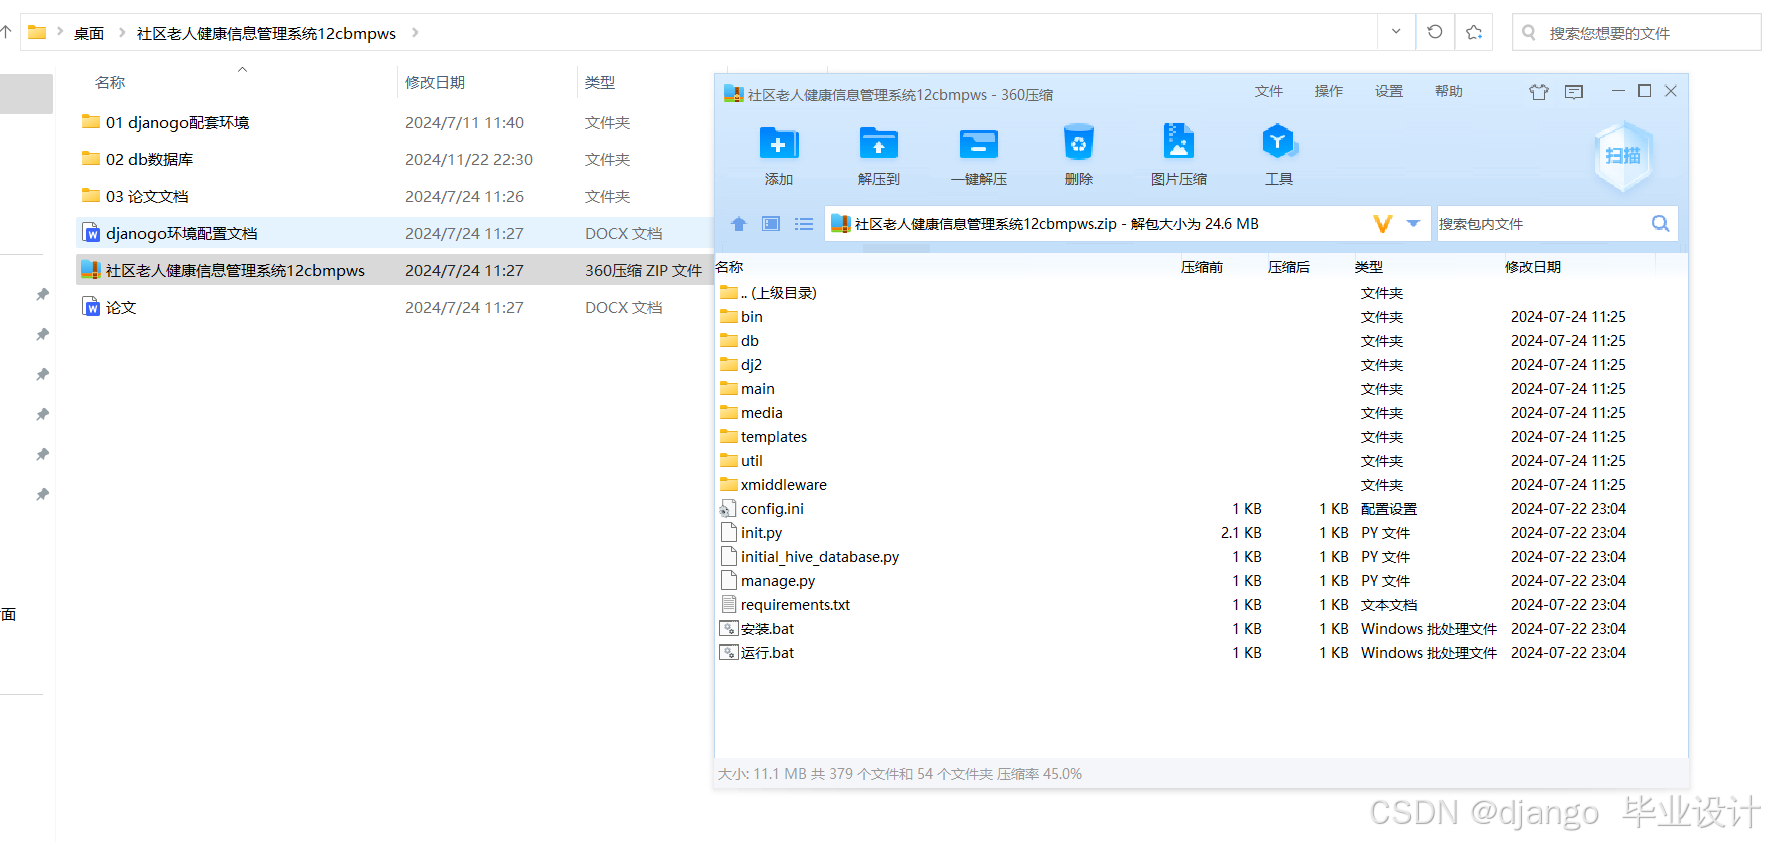Select the init.py file row
The width and height of the screenshot is (1765, 842).
coord(1201,533)
